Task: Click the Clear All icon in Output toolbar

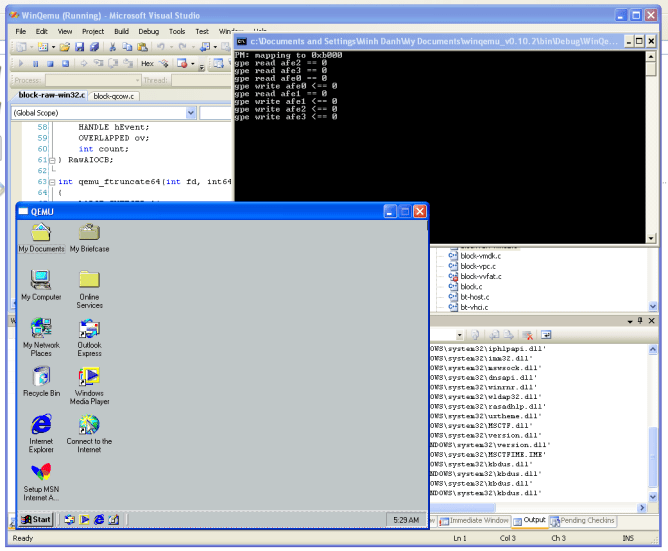Action: pos(527,335)
